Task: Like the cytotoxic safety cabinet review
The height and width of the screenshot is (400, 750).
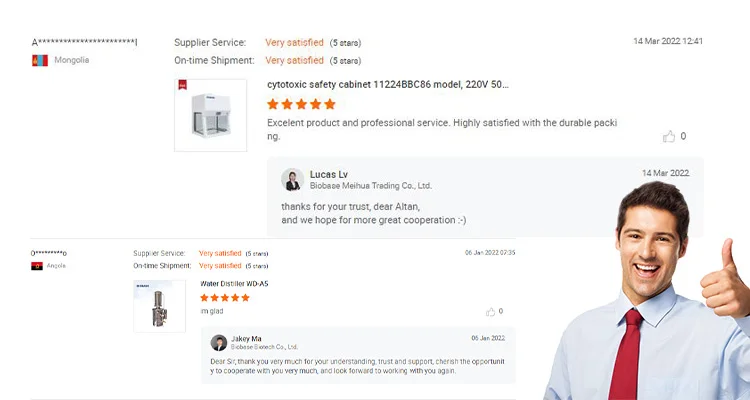Action: [x=669, y=136]
